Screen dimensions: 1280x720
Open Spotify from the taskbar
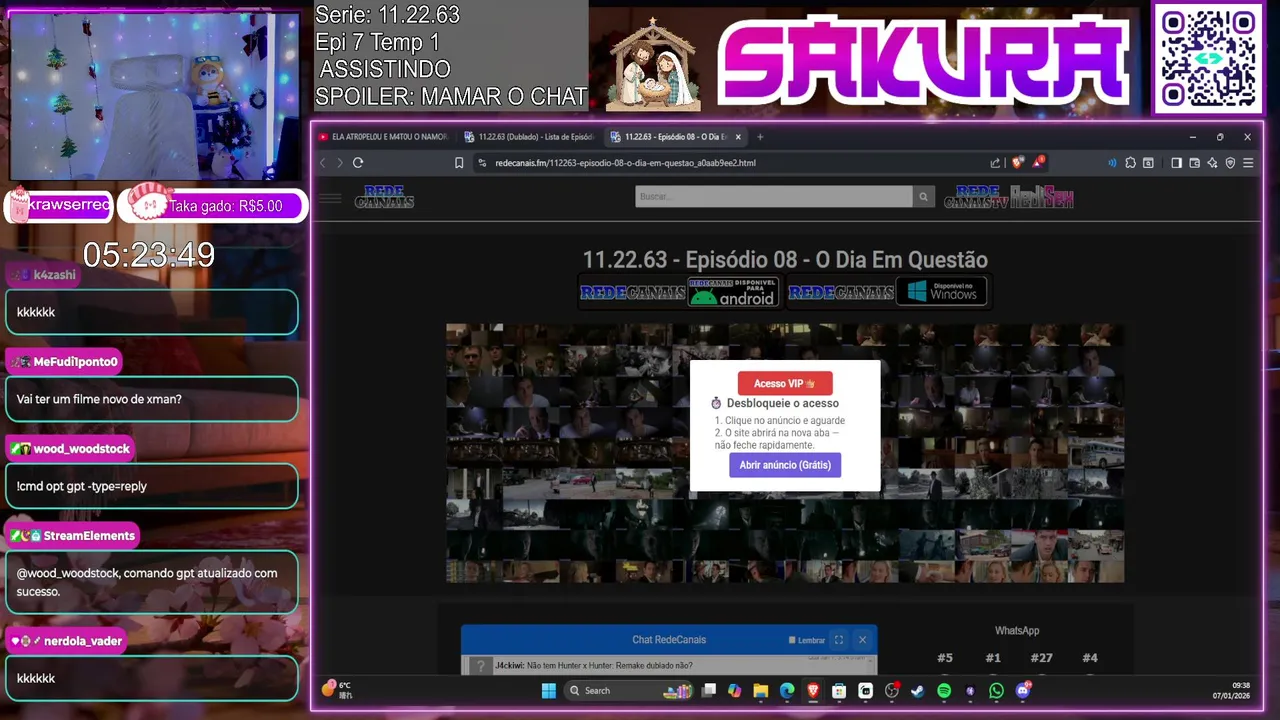(944, 690)
